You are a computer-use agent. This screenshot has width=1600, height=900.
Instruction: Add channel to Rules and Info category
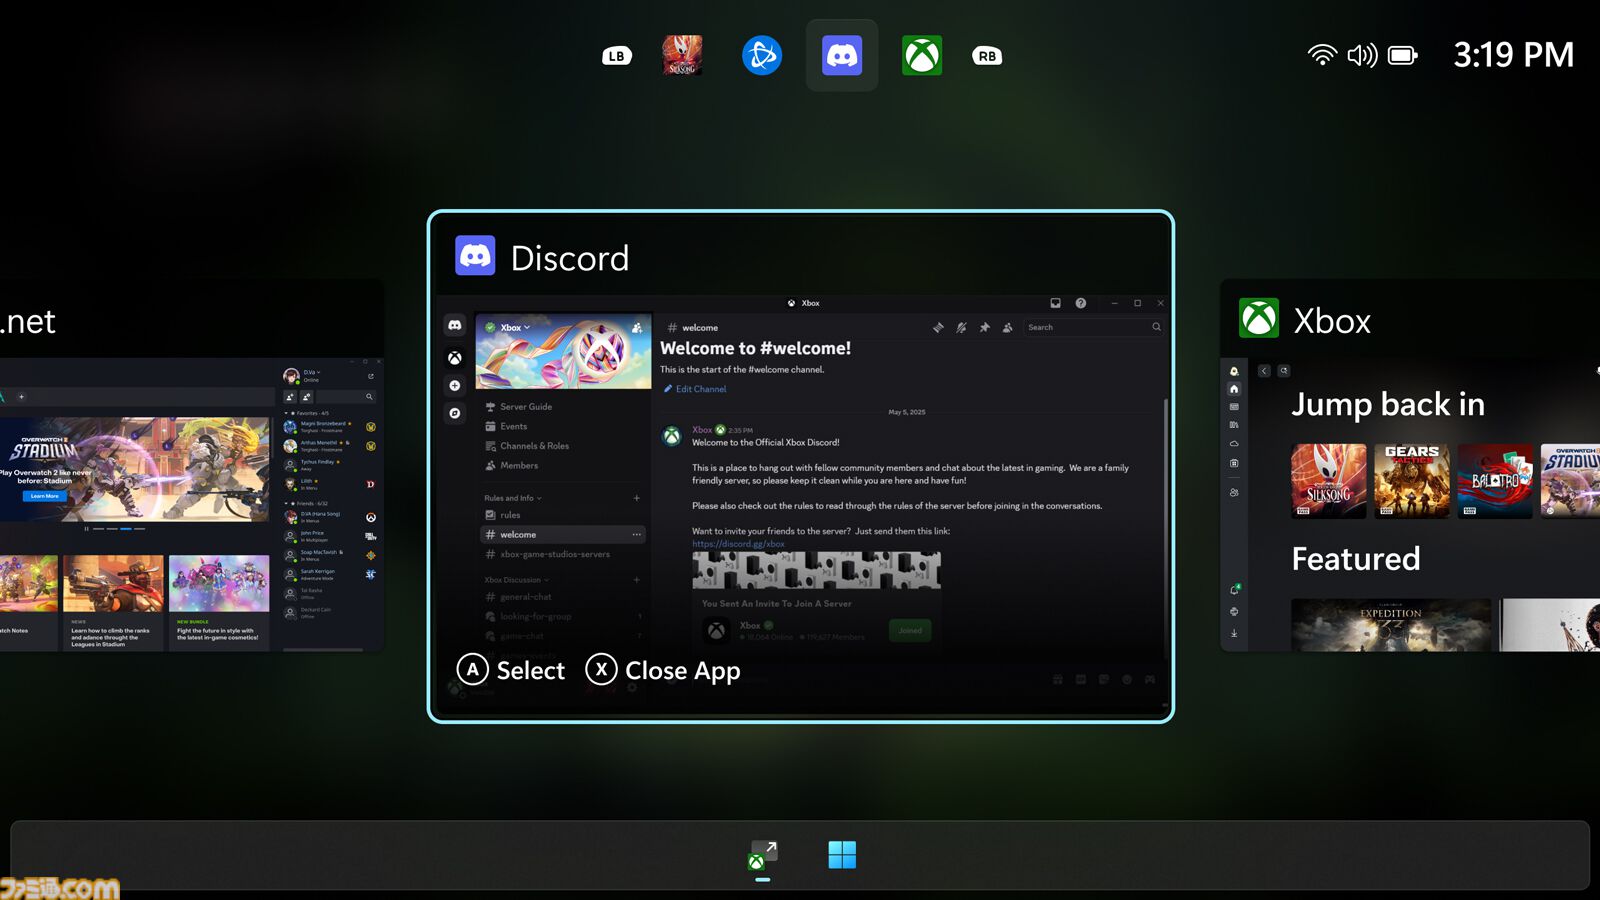coord(637,498)
